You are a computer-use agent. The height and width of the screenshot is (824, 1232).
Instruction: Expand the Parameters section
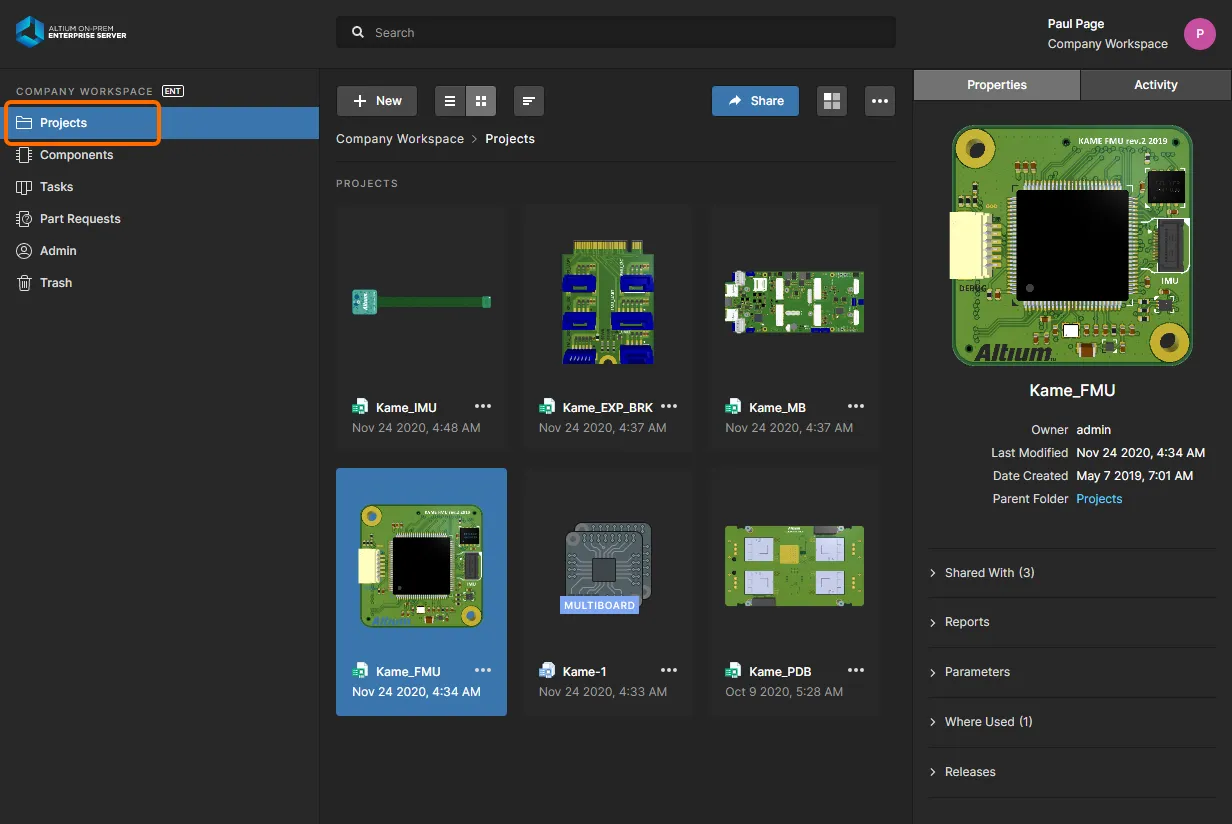1072,672
